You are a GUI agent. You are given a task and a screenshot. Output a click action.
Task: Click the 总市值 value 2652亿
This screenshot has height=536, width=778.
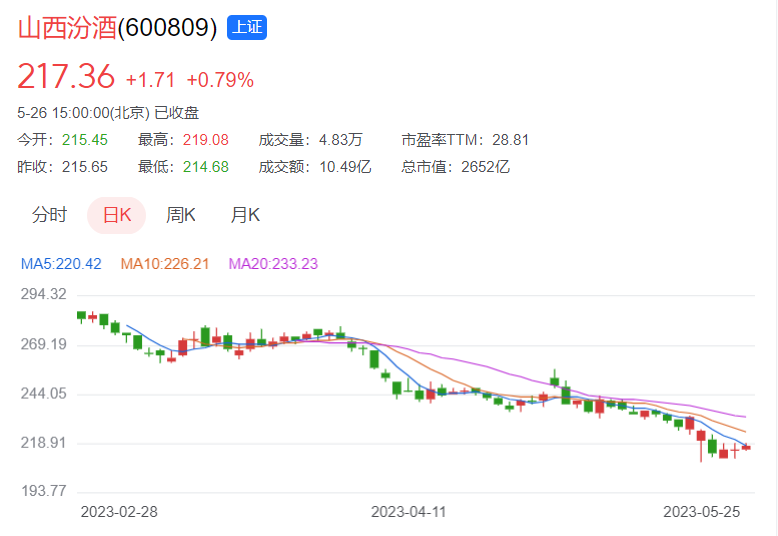pos(485,167)
